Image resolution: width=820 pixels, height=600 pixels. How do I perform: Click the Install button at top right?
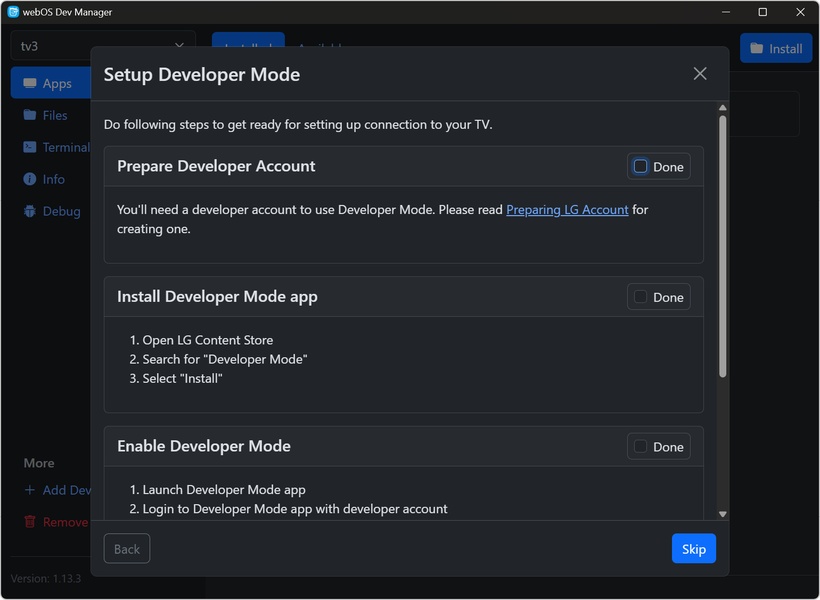coord(776,48)
